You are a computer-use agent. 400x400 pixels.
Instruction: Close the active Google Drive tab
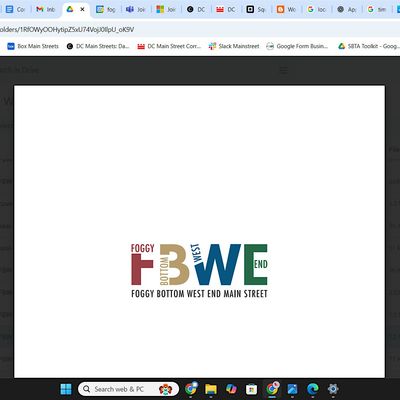(x=82, y=9)
